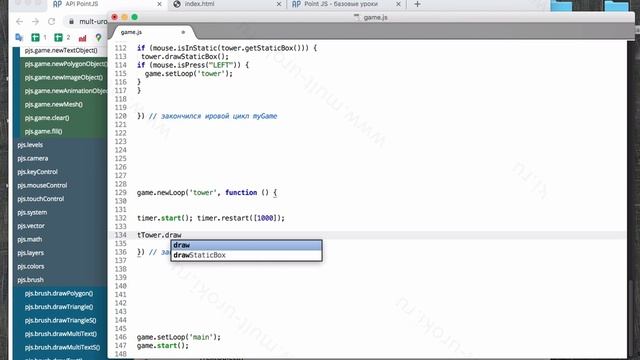The image size is (640, 360).
Task: Place cursor on line 134 after tTower.draw
Action: (x=182, y=235)
